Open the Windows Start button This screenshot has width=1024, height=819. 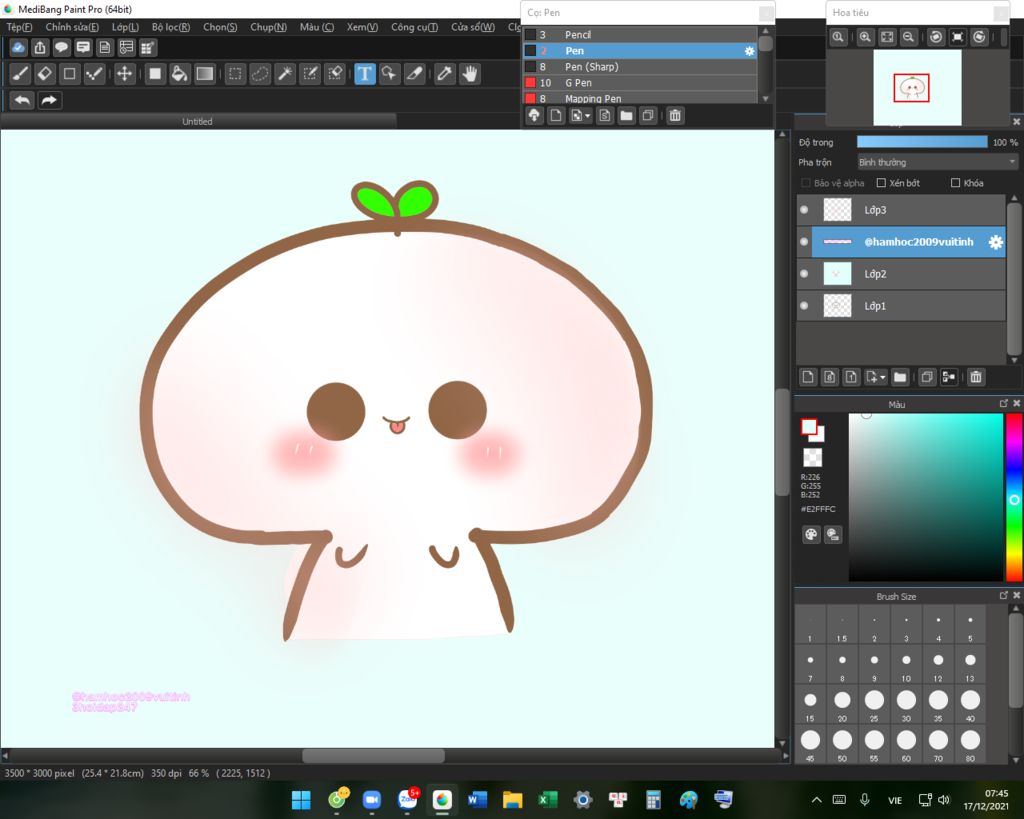301,799
